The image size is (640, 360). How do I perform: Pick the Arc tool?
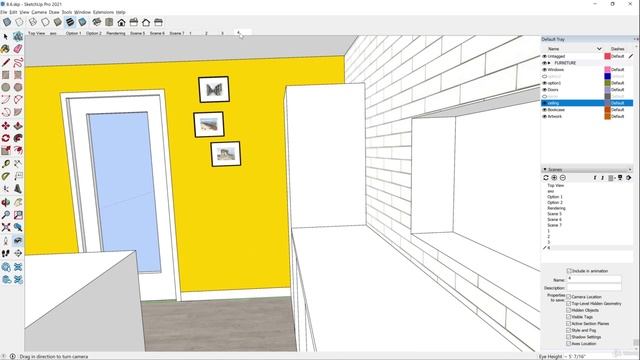(6, 99)
